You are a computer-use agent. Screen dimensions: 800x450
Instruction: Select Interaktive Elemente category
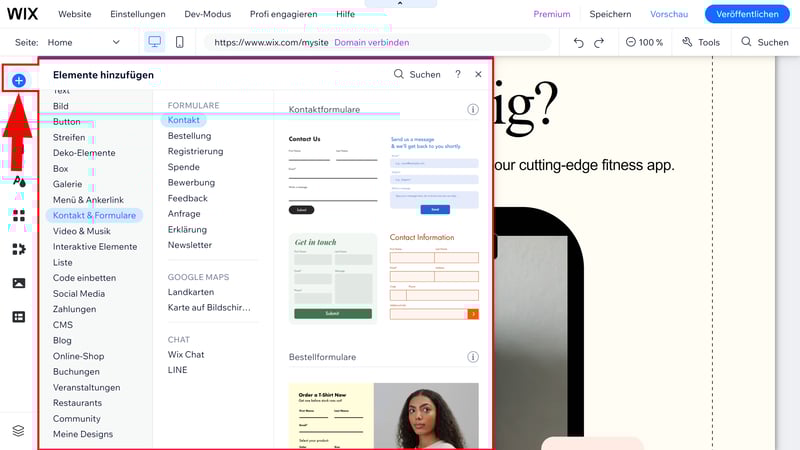95,246
